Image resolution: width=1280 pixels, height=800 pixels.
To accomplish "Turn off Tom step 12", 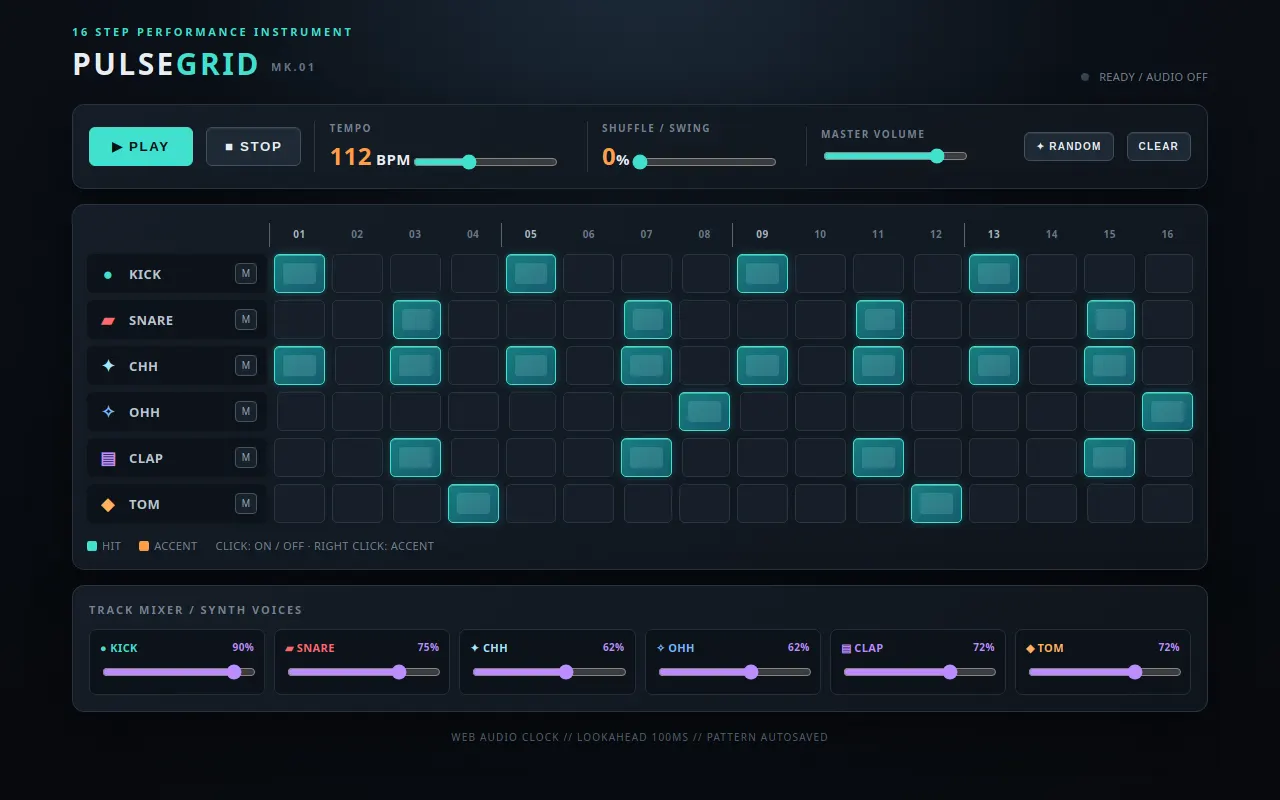I will pos(936,503).
